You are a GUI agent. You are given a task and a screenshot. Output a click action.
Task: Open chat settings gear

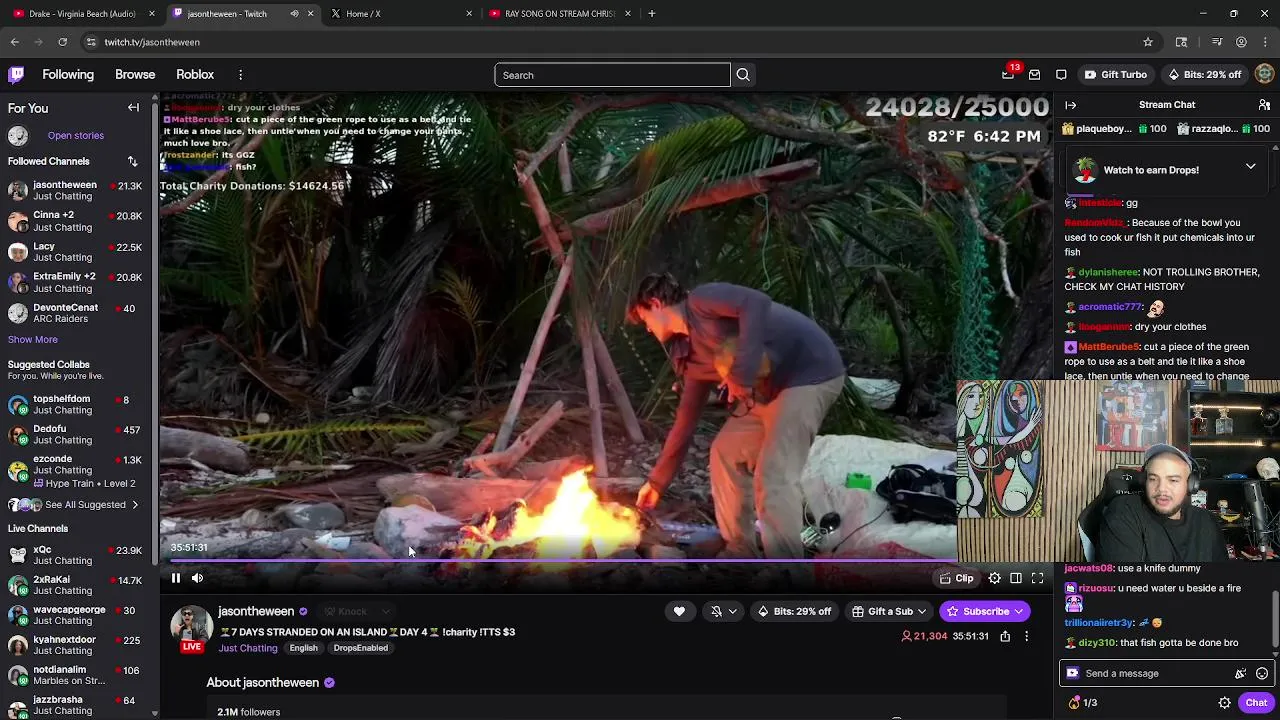point(1224,703)
